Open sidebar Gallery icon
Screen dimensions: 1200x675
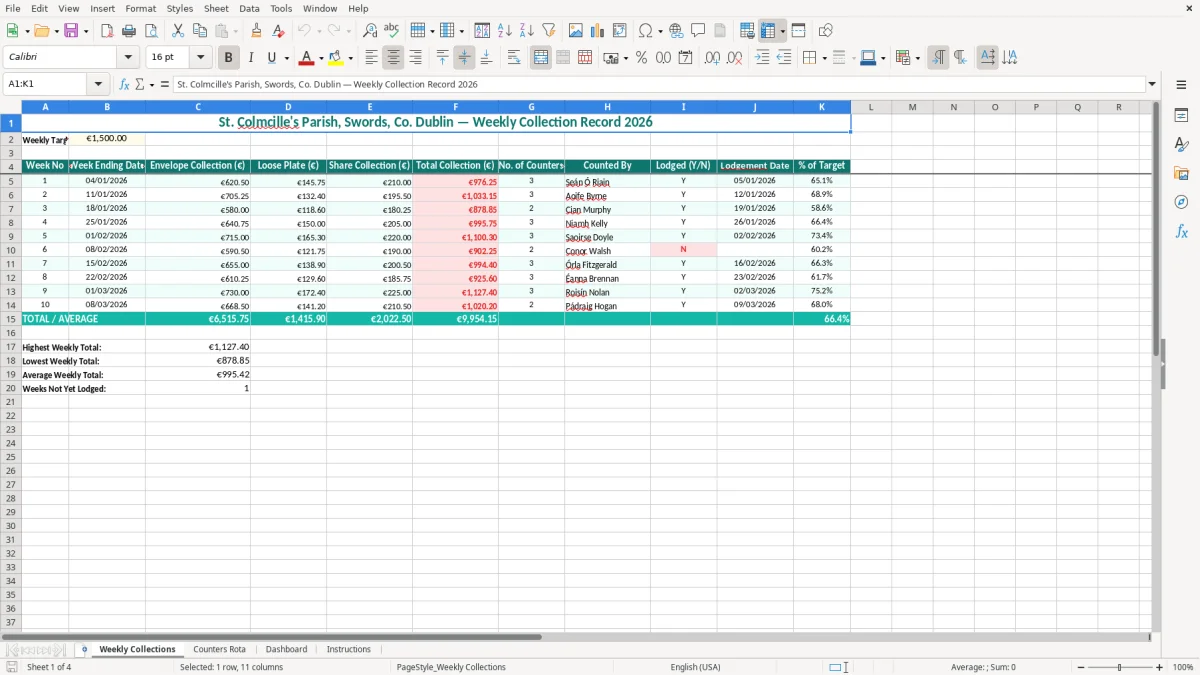(x=1181, y=174)
